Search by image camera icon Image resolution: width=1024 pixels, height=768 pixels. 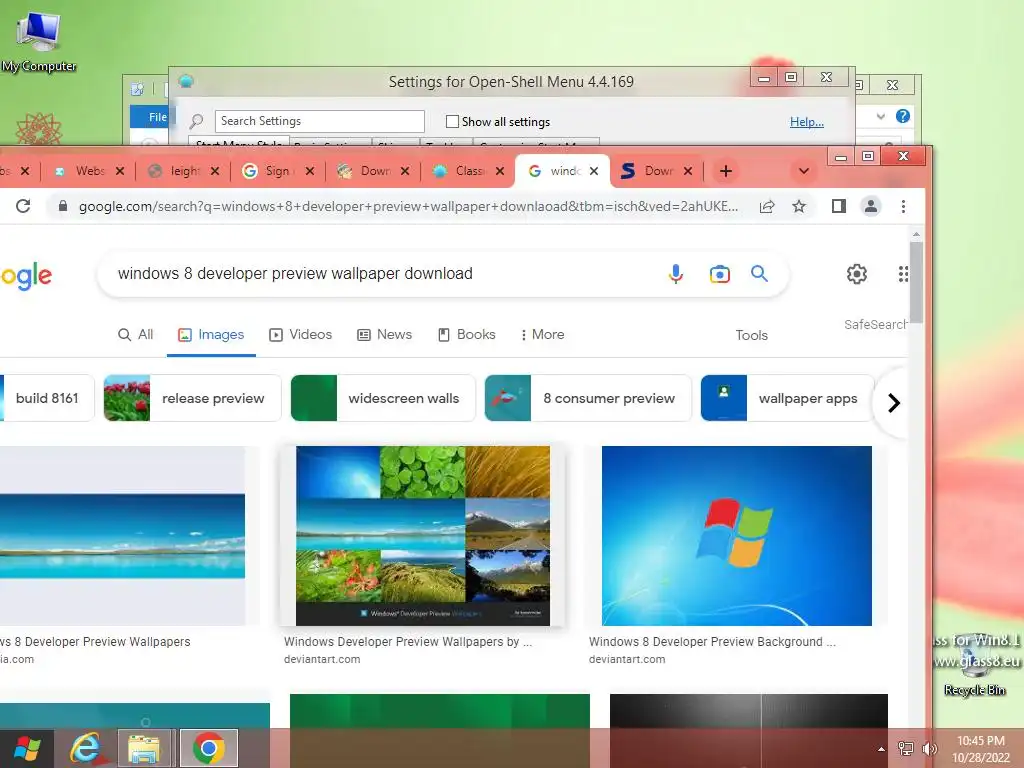[x=720, y=274]
